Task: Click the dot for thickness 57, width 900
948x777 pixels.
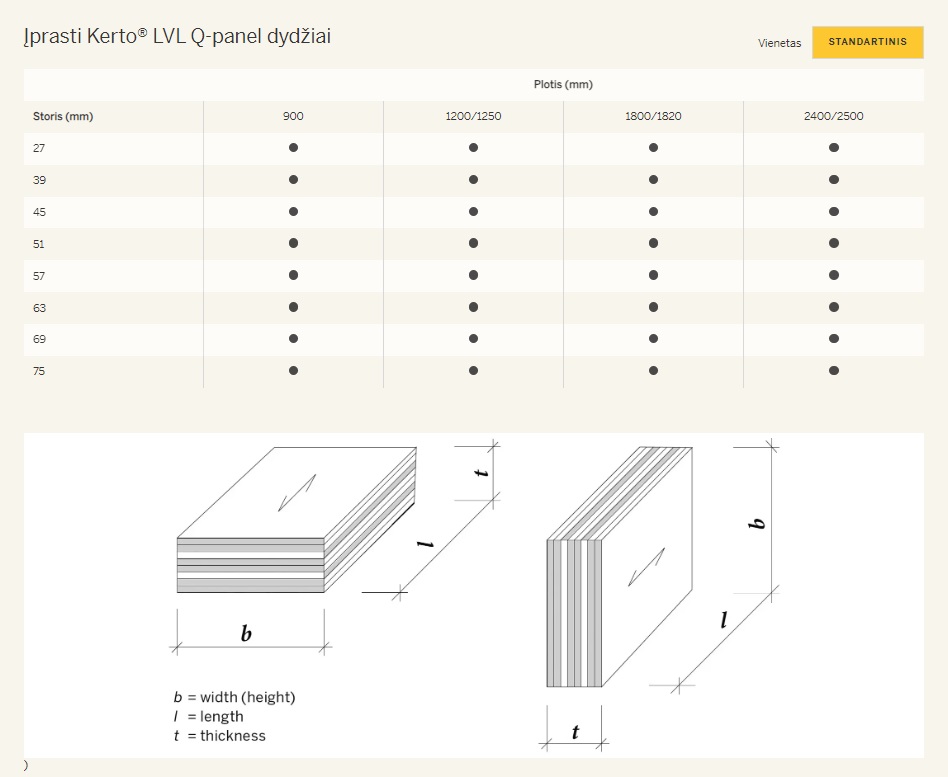Action: pos(293,275)
